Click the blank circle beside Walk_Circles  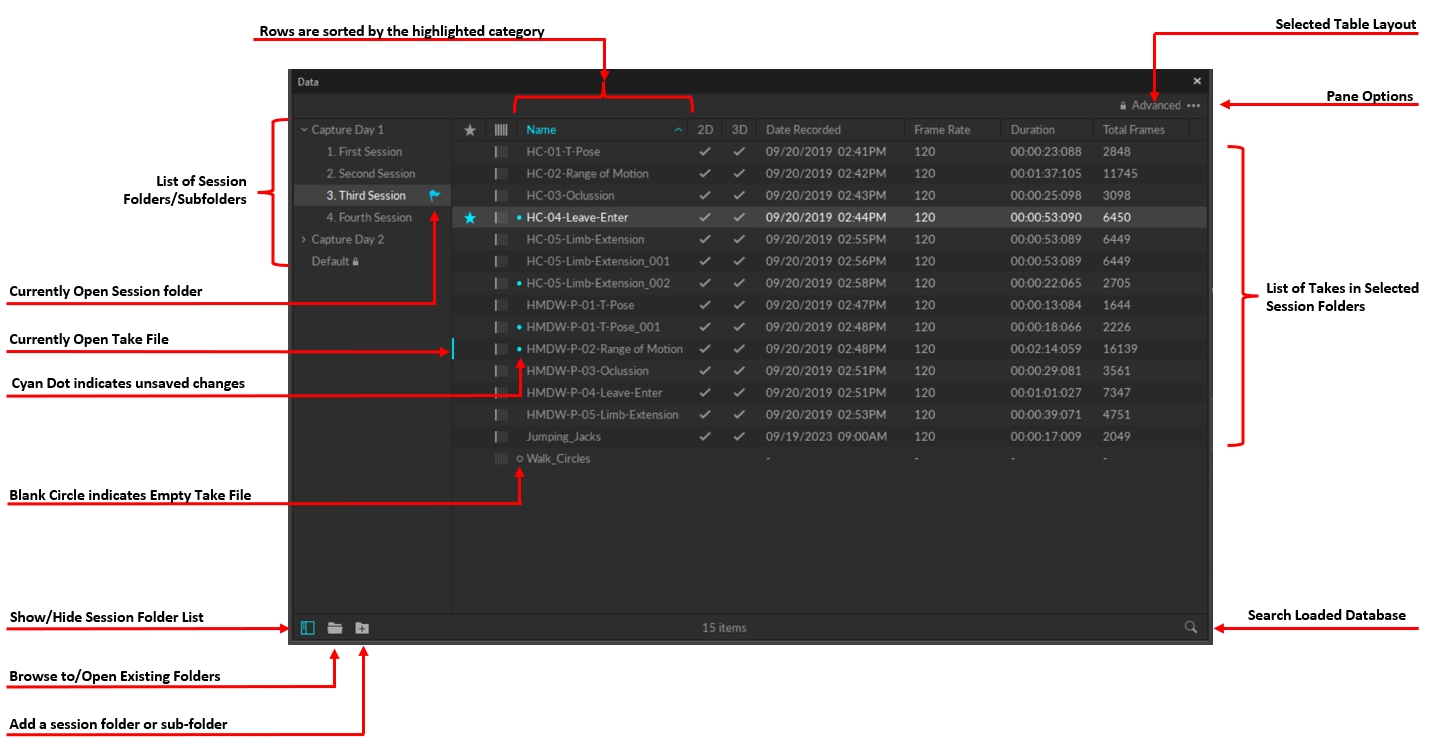click(x=519, y=458)
